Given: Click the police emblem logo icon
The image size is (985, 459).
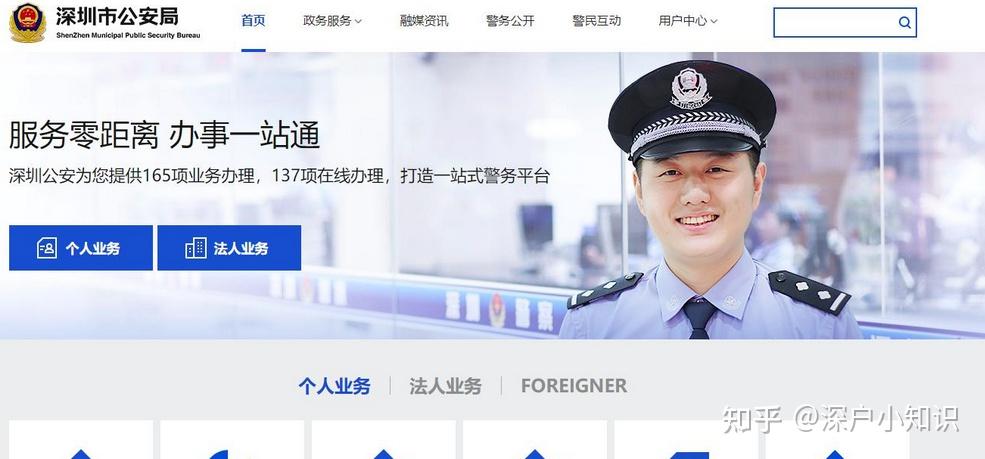Looking at the screenshot, I should pyautogui.click(x=28, y=23).
